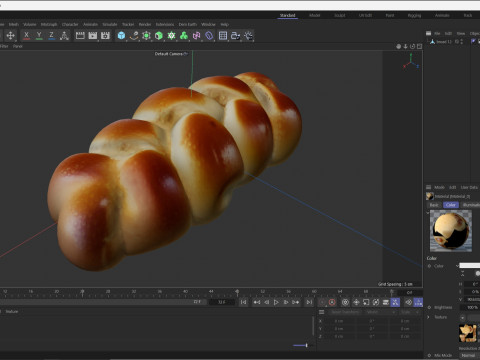Select the Color material tab
The image size is (480, 360).
[451, 205]
